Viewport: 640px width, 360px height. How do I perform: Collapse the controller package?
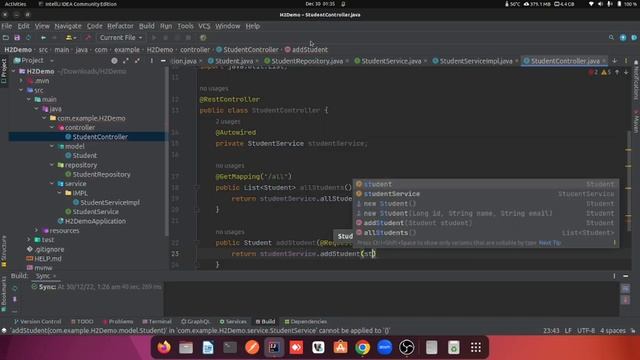(52, 128)
